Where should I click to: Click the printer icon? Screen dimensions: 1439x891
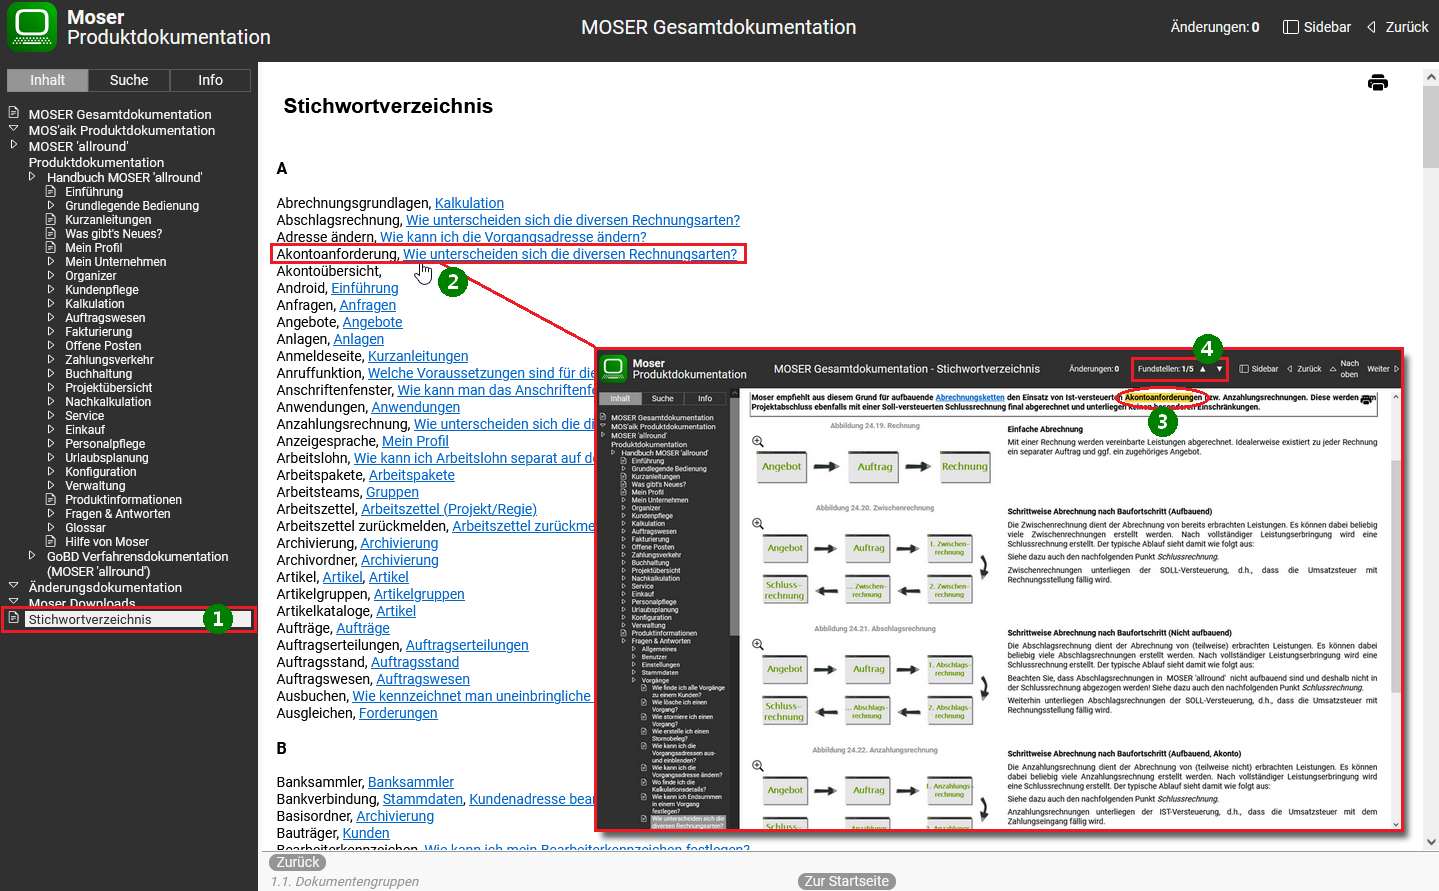(x=1377, y=83)
